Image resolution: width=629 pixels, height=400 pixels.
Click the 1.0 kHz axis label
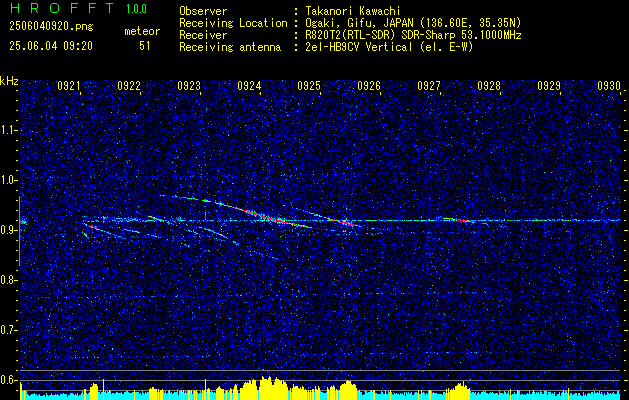click(x=8, y=181)
